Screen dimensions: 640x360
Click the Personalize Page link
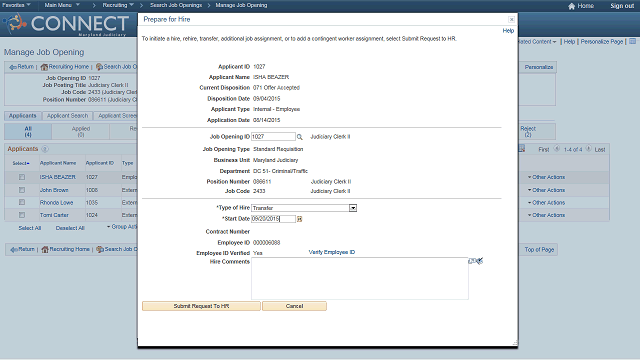(x=602, y=42)
